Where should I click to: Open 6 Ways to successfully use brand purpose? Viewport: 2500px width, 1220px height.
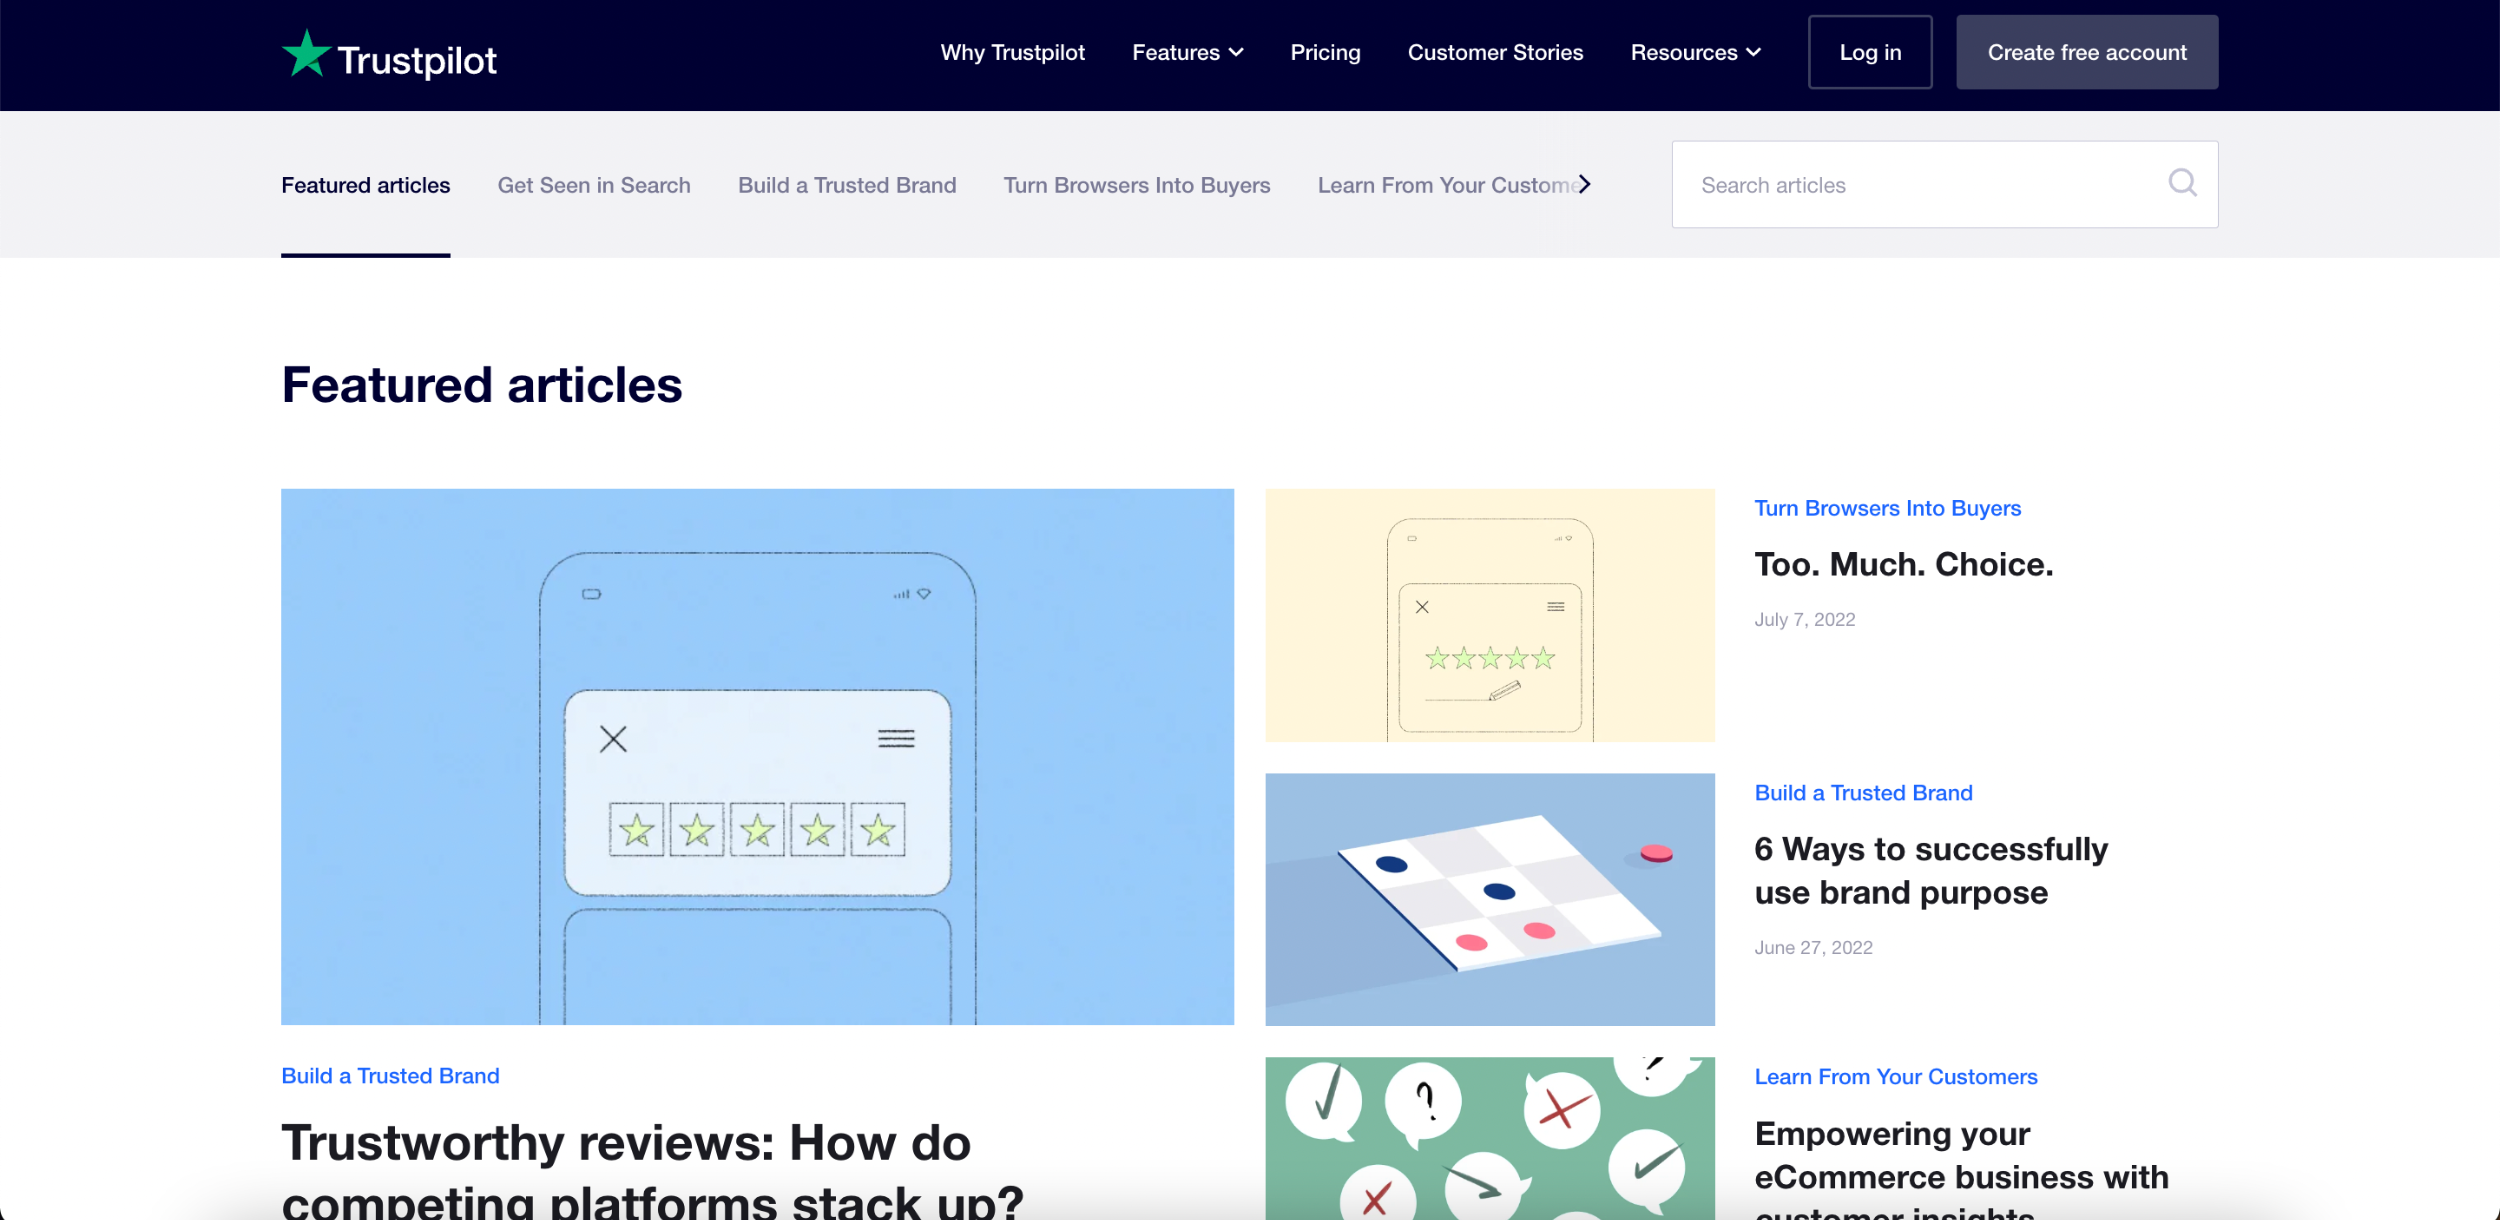coord(1930,870)
